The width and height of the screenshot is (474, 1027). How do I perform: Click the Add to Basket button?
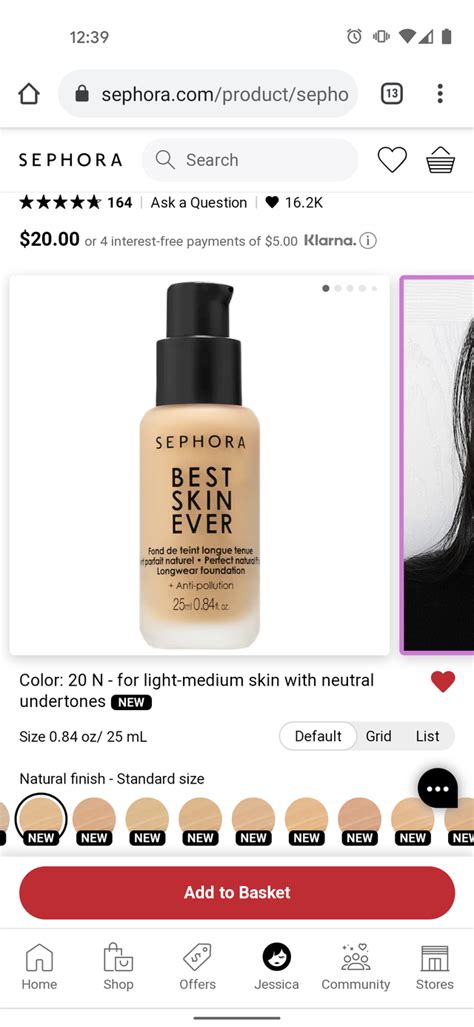click(x=237, y=892)
